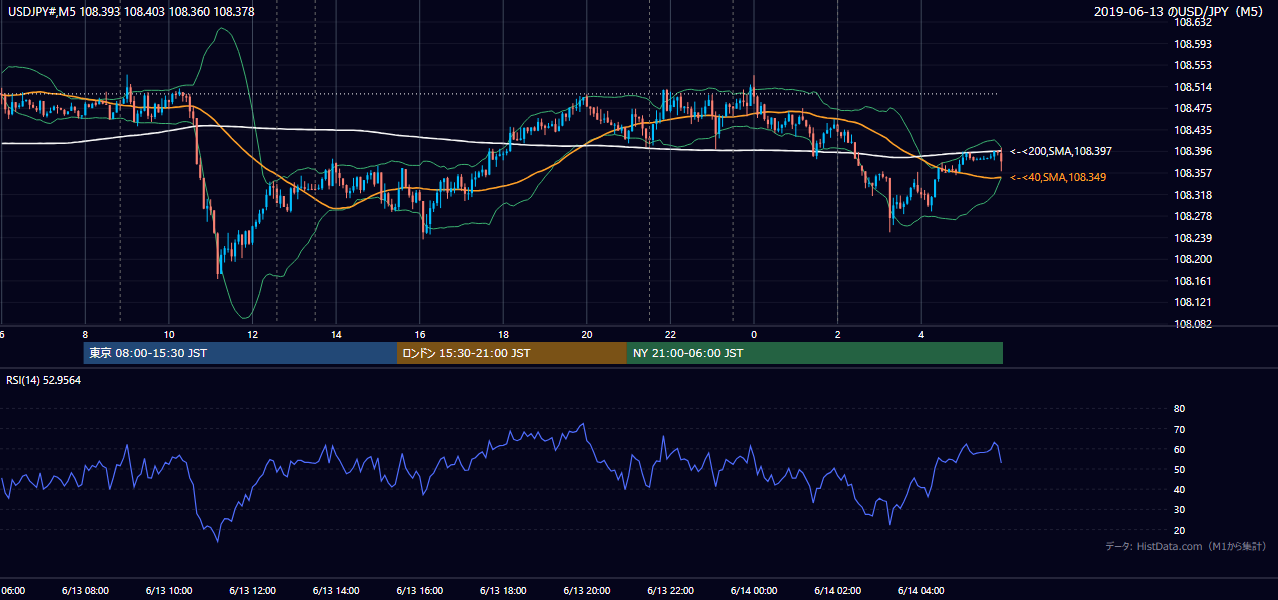Click price scale value 108.082
Viewport: 1278px width, 600px height.
pyautogui.click(x=1193, y=324)
